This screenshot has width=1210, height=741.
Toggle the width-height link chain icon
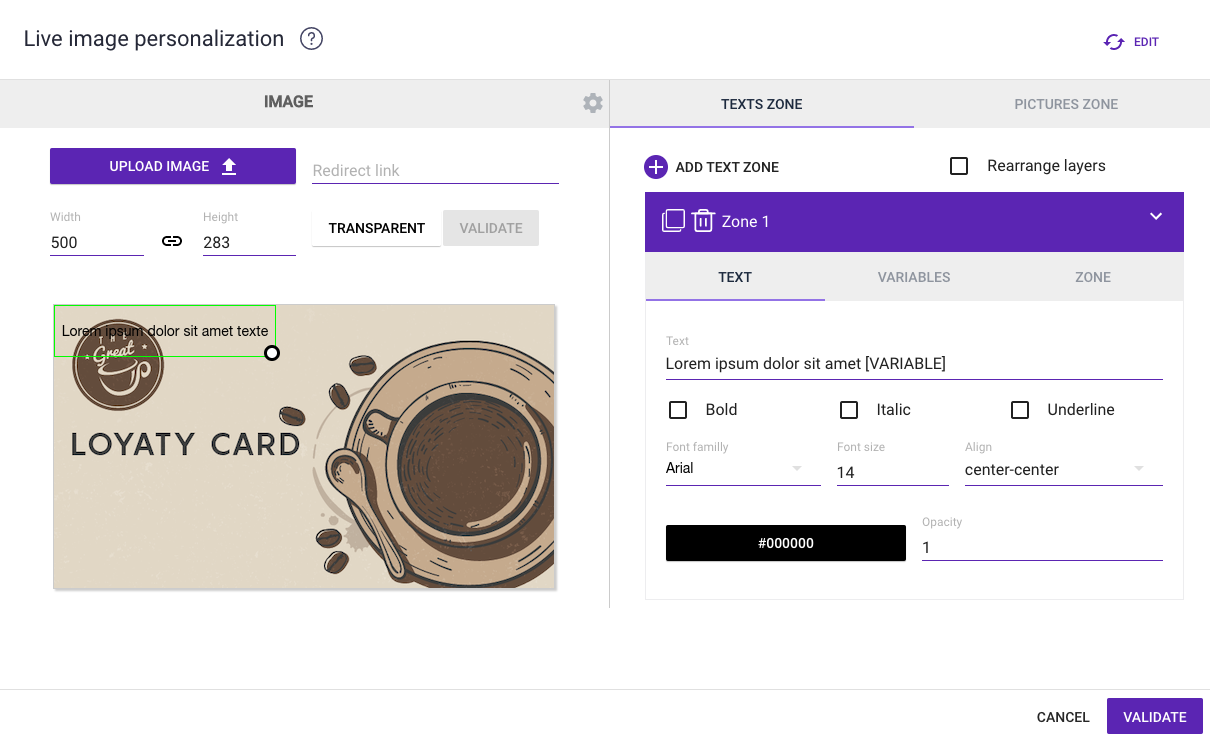point(172,241)
